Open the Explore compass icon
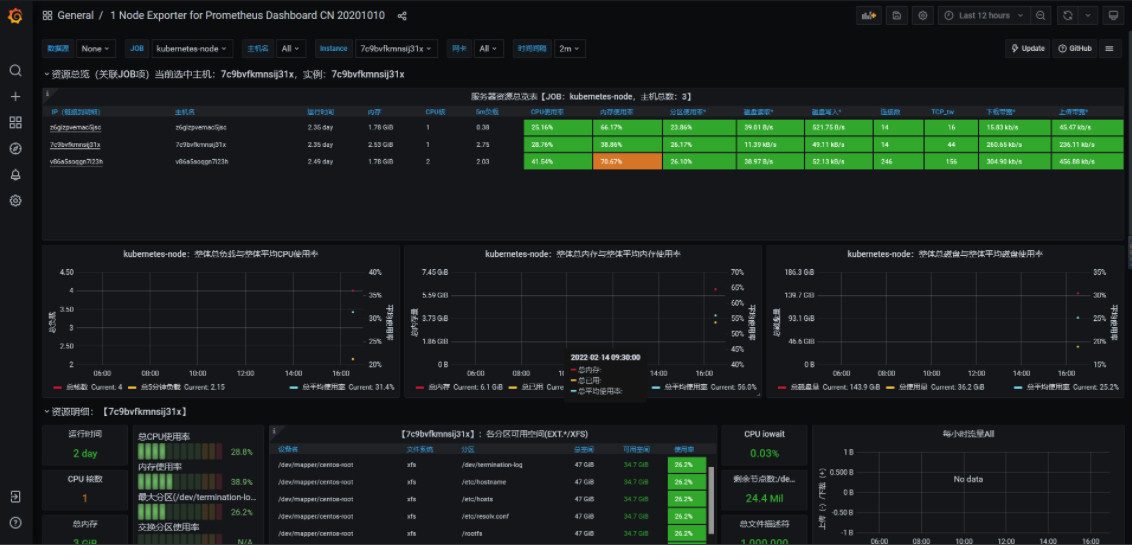 [x=15, y=149]
